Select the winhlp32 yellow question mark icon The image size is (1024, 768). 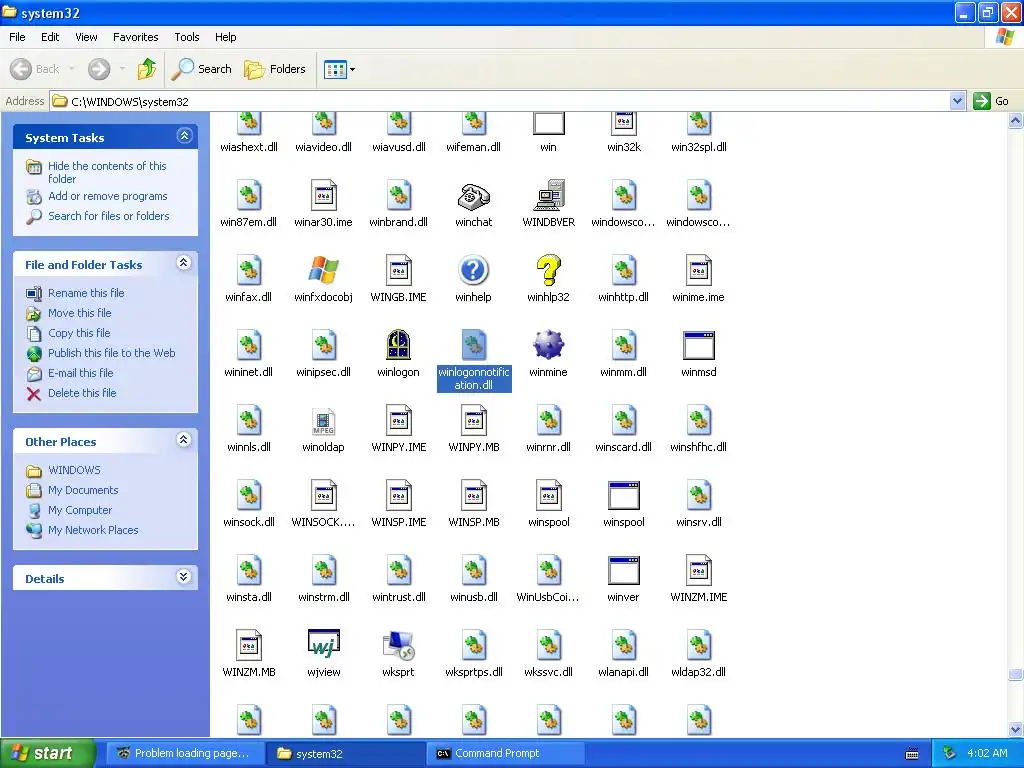[x=549, y=270]
